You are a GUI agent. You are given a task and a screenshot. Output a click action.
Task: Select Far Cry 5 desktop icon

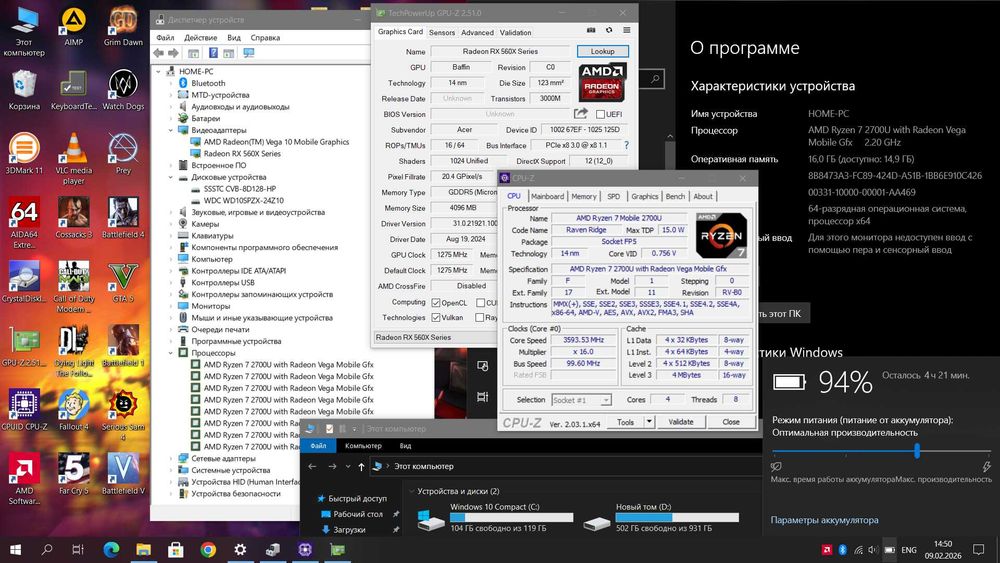coord(73,474)
